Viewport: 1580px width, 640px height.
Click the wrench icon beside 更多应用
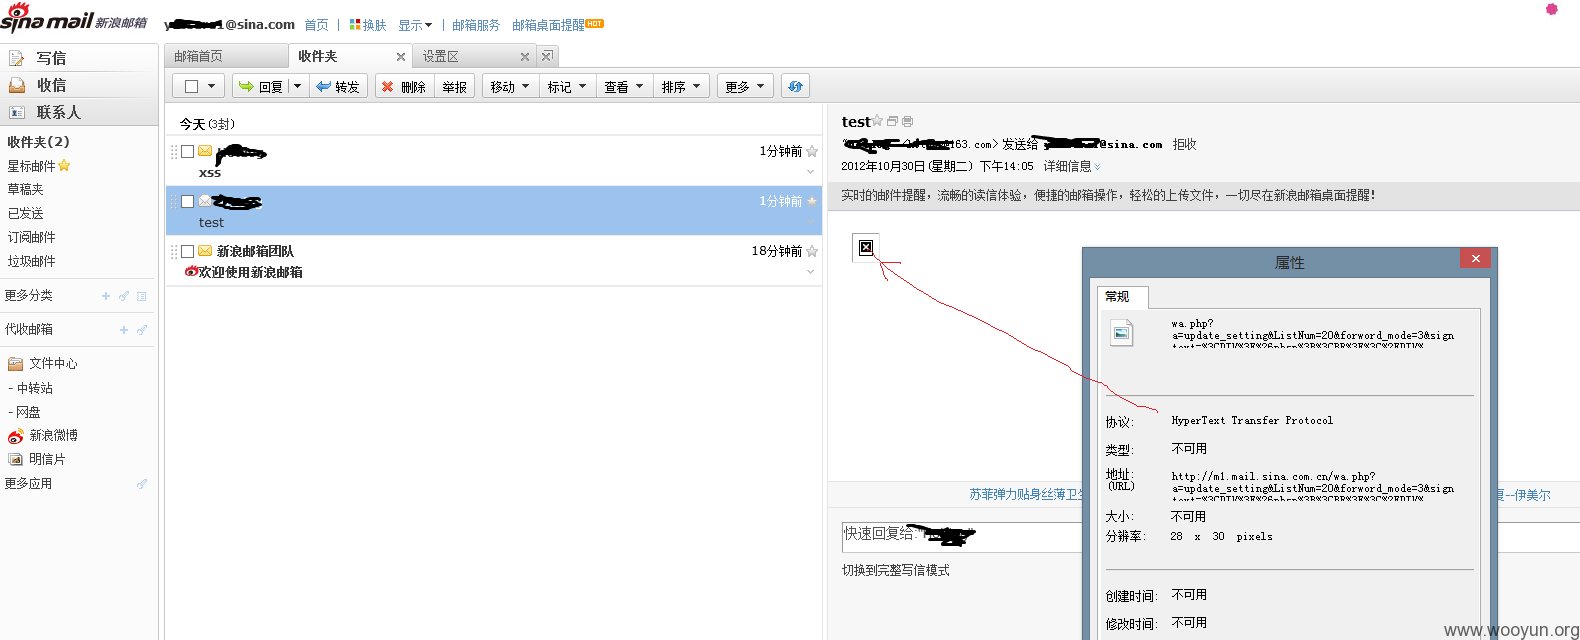(142, 484)
